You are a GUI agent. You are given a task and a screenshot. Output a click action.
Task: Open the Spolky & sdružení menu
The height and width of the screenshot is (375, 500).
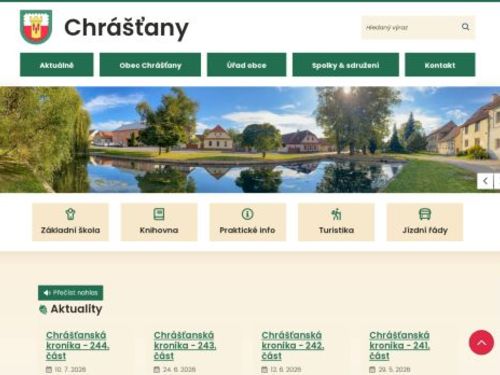click(346, 65)
